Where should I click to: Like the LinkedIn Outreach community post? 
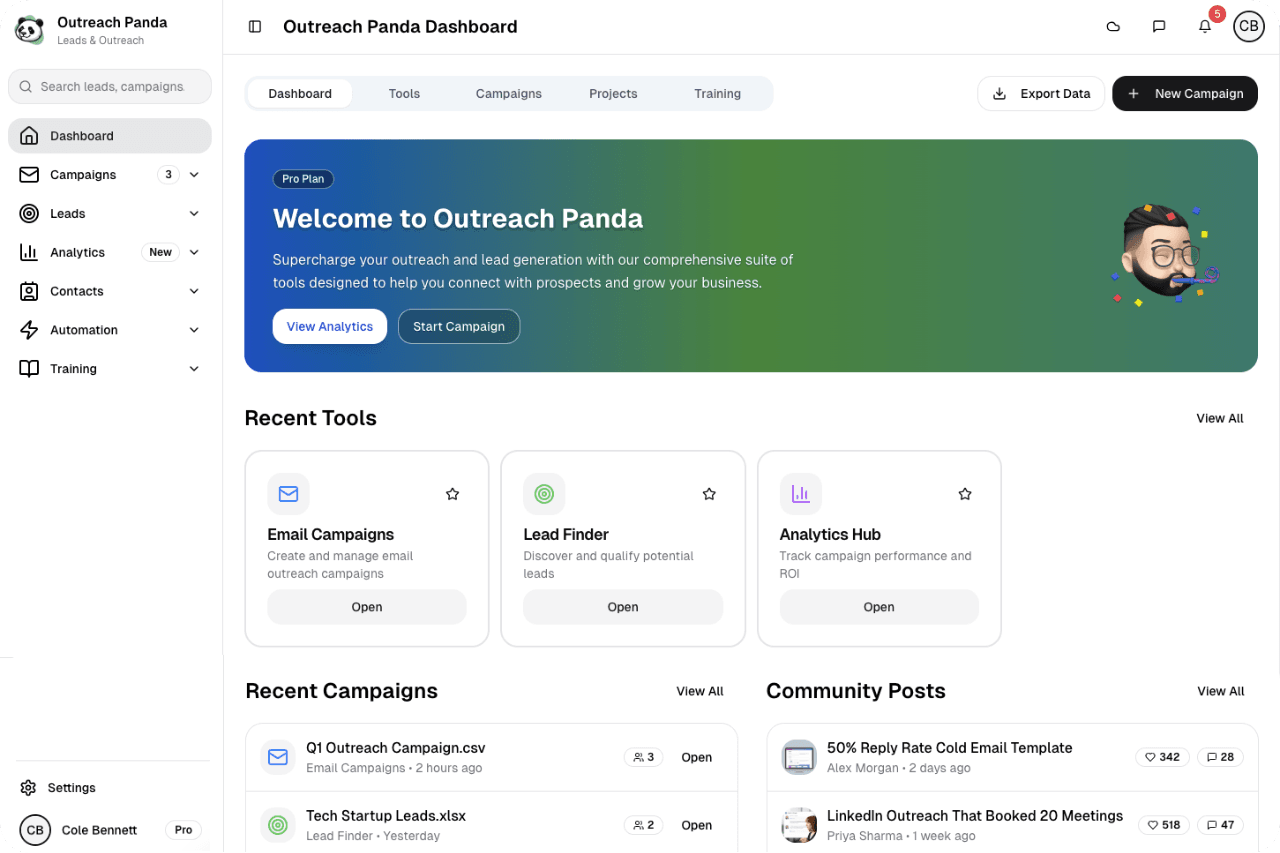pyautogui.click(x=1163, y=824)
